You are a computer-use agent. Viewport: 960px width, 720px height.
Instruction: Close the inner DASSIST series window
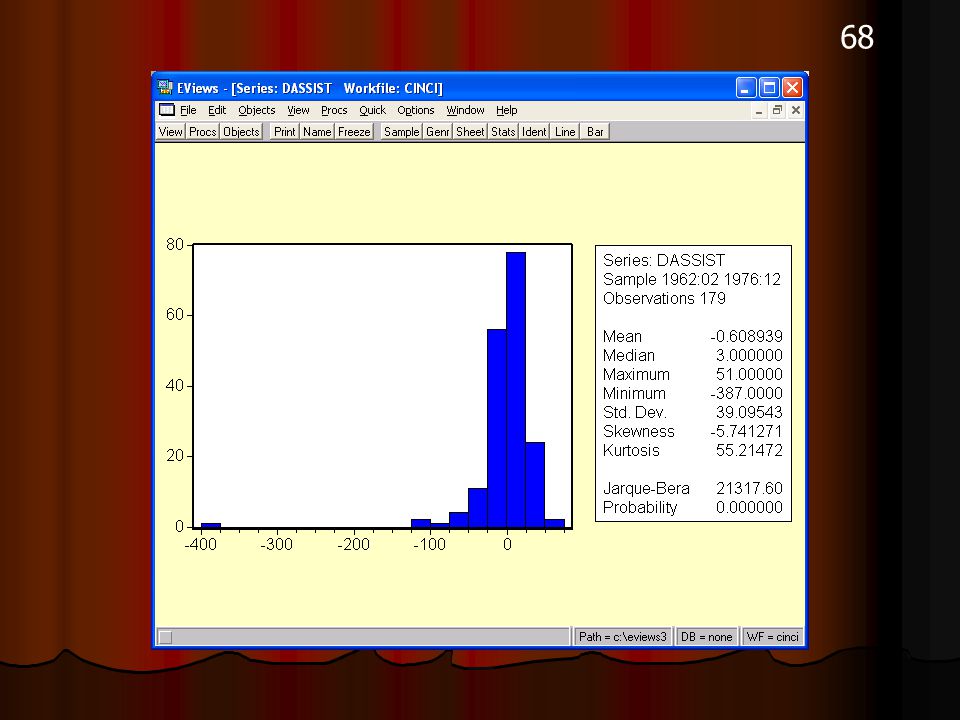pos(796,110)
